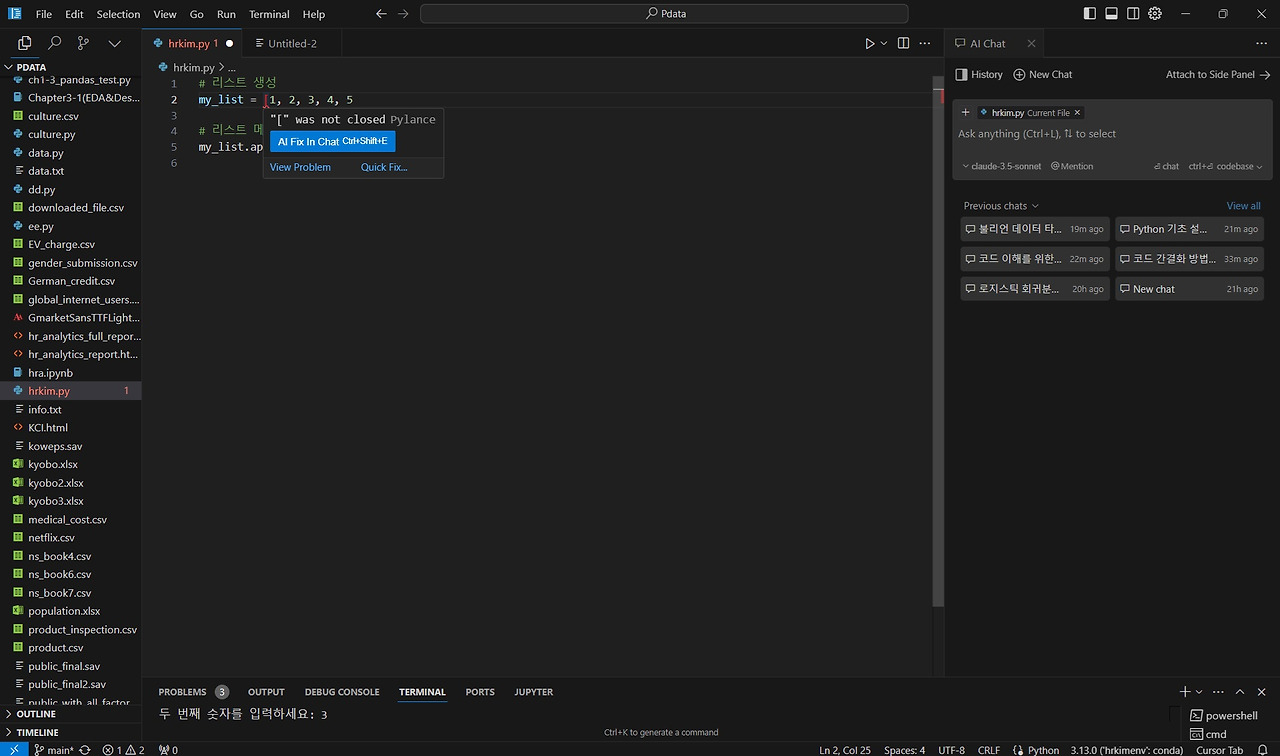
Task: Open the Source Control view icon
Action: tap(83, 43)
